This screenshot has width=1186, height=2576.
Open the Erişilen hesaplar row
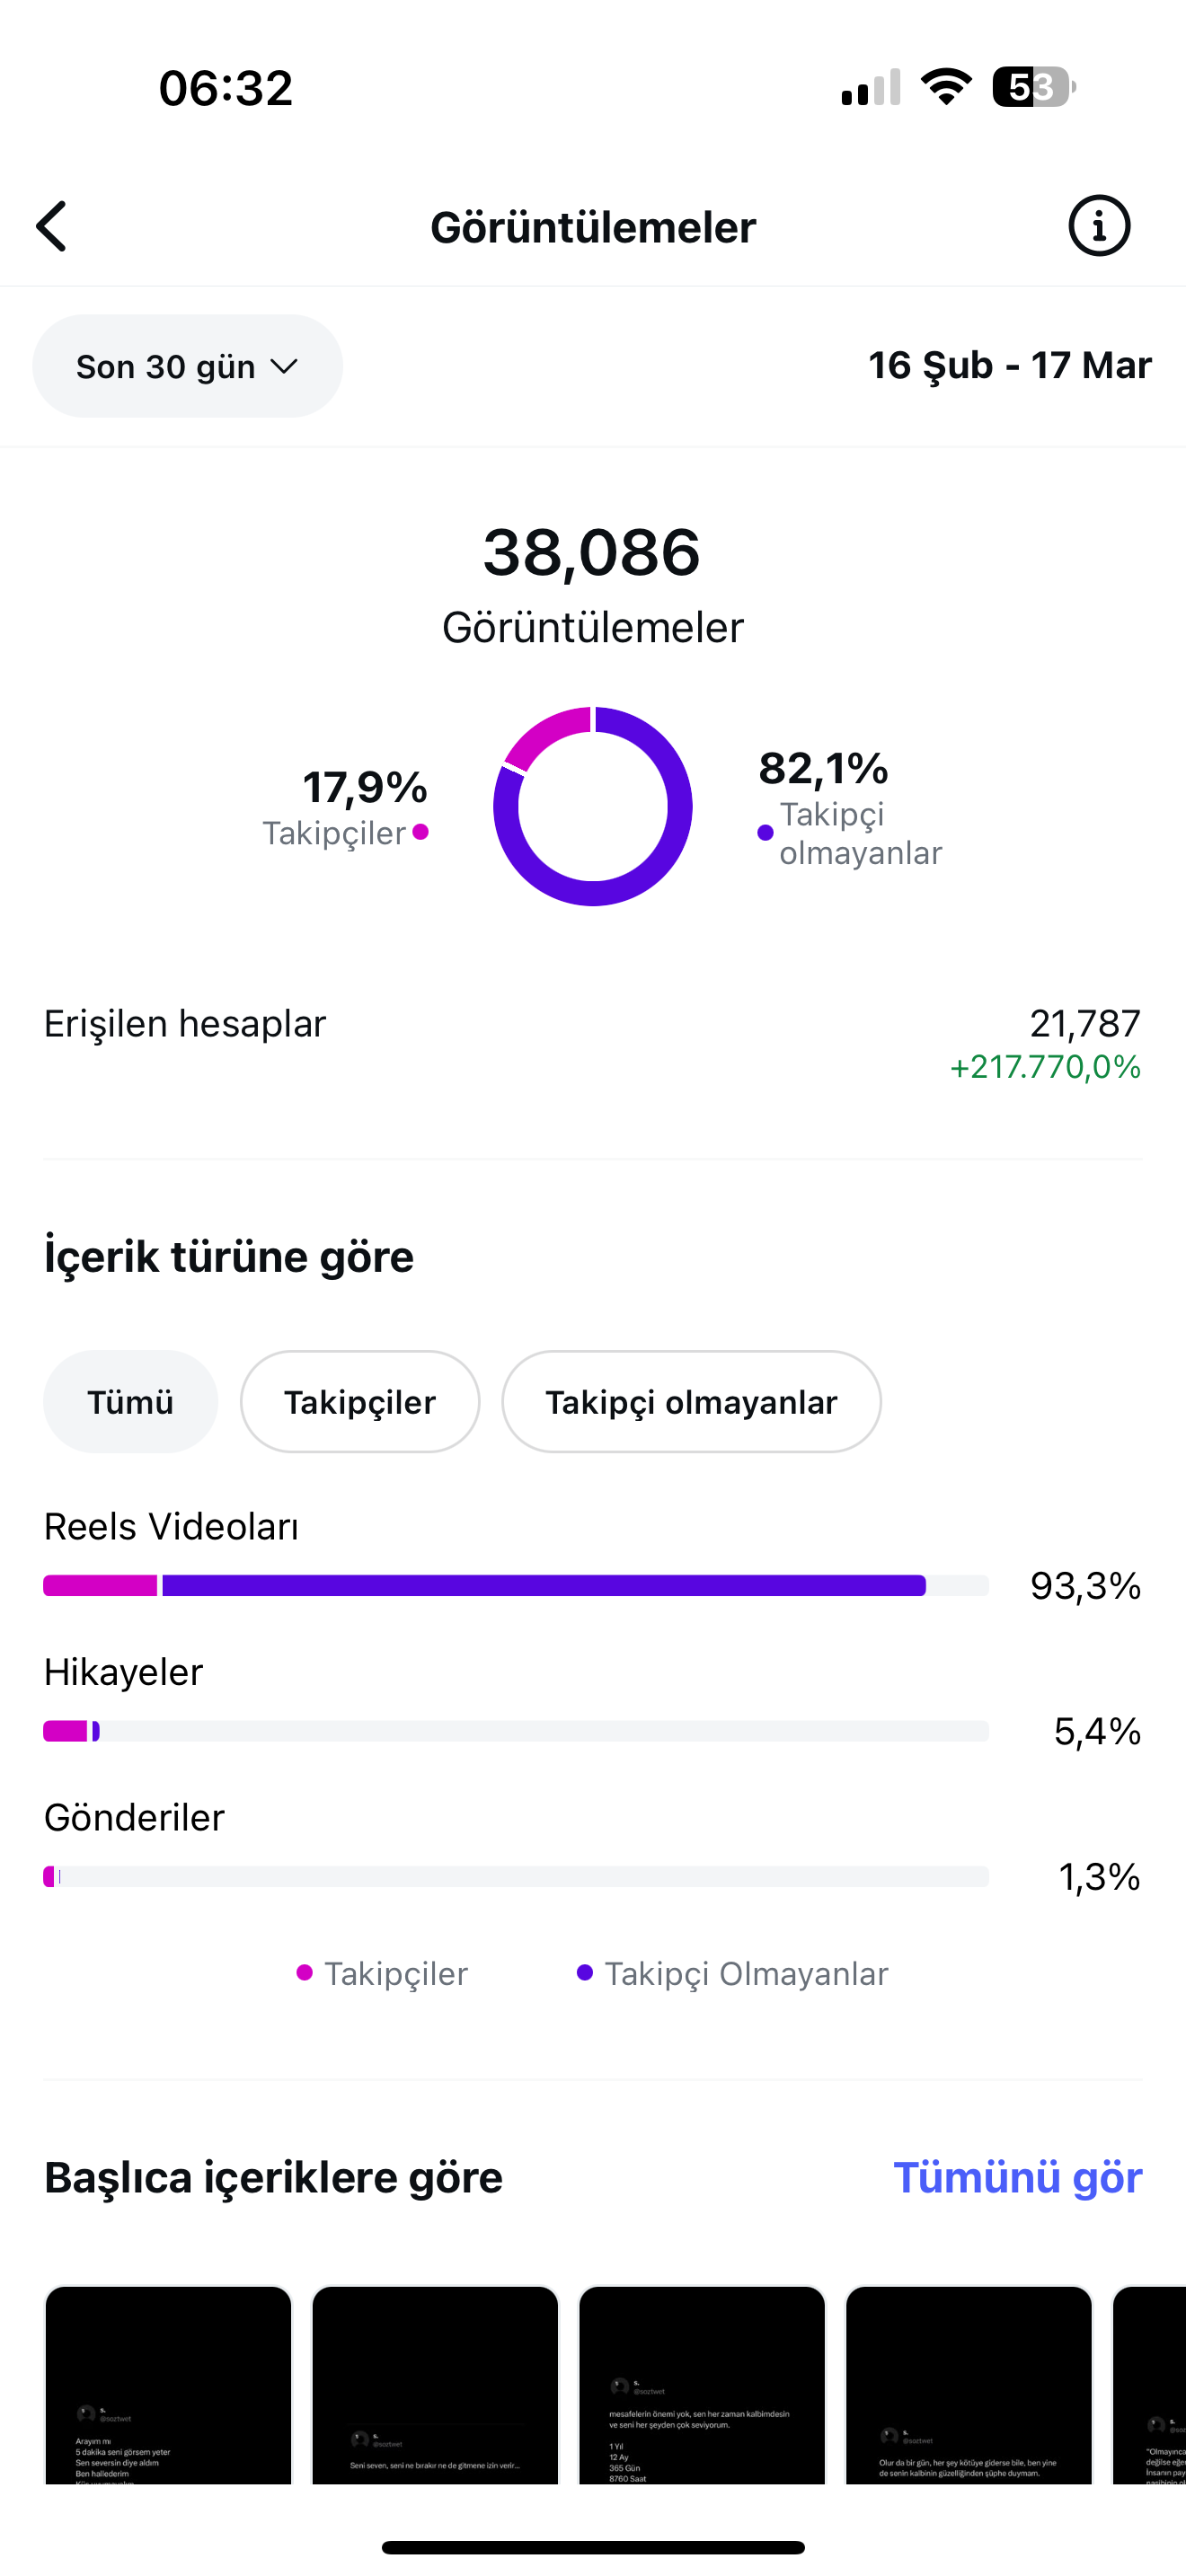pyautogui.click(x=593, y=1044)
